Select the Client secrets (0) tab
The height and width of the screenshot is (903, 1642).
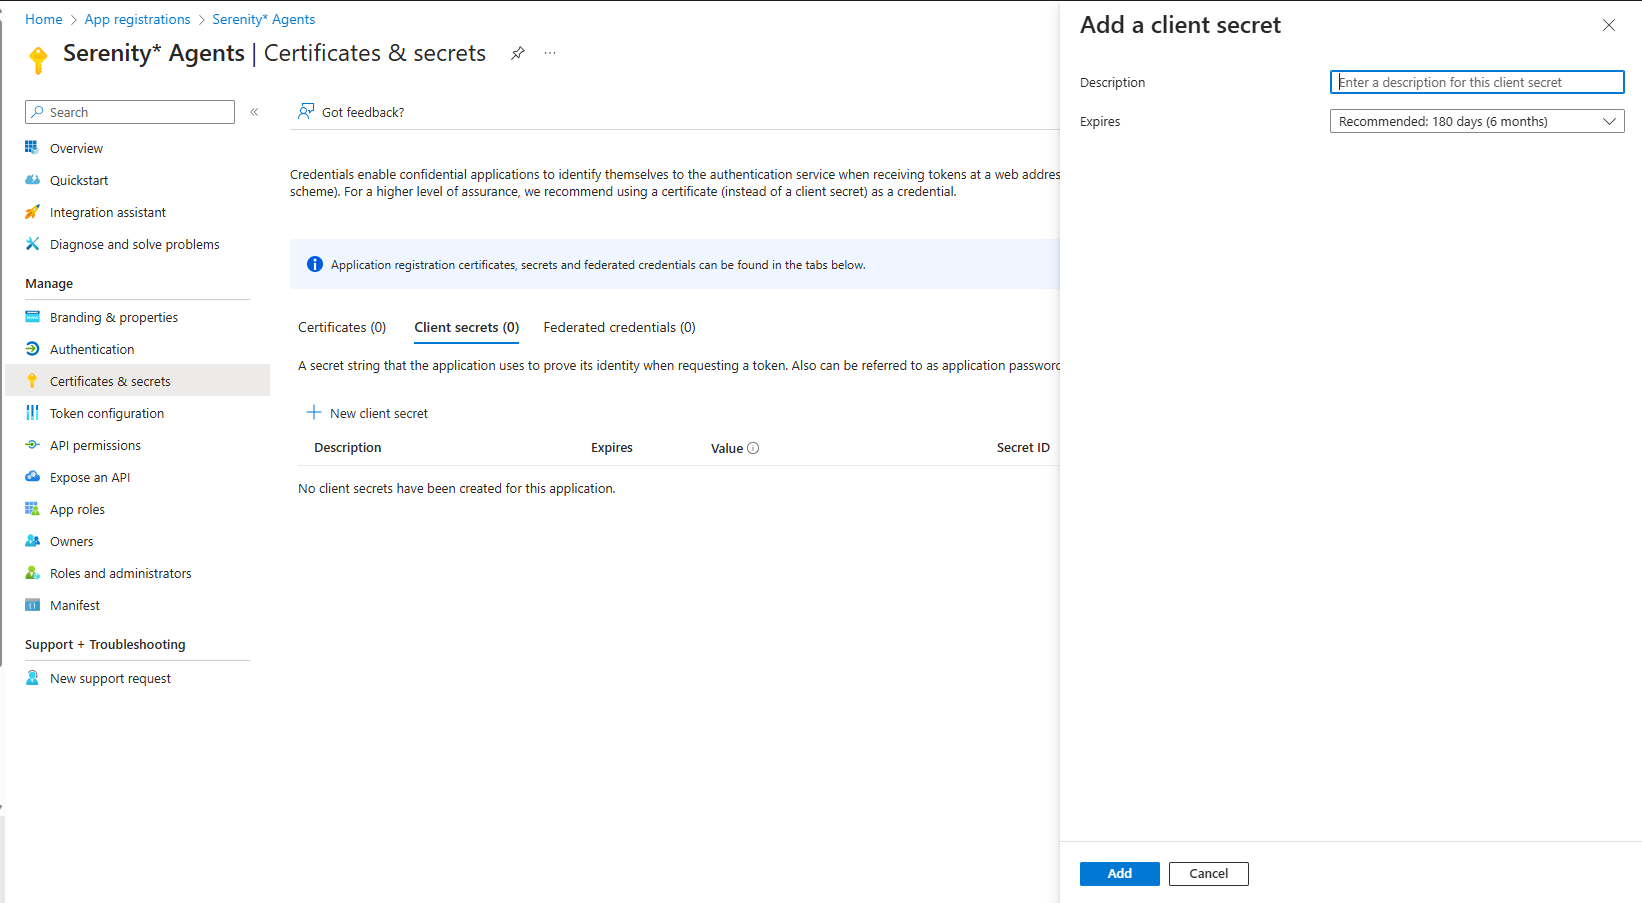click(467, 327)
